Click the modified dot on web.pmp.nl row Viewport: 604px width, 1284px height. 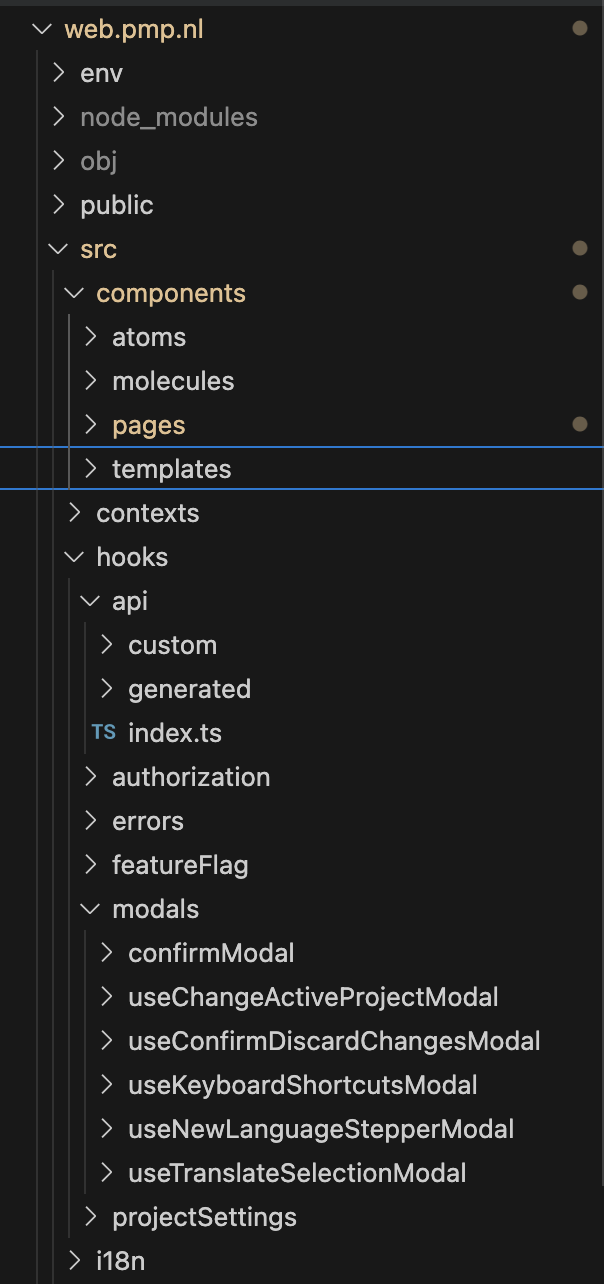(x=579, y=29)
